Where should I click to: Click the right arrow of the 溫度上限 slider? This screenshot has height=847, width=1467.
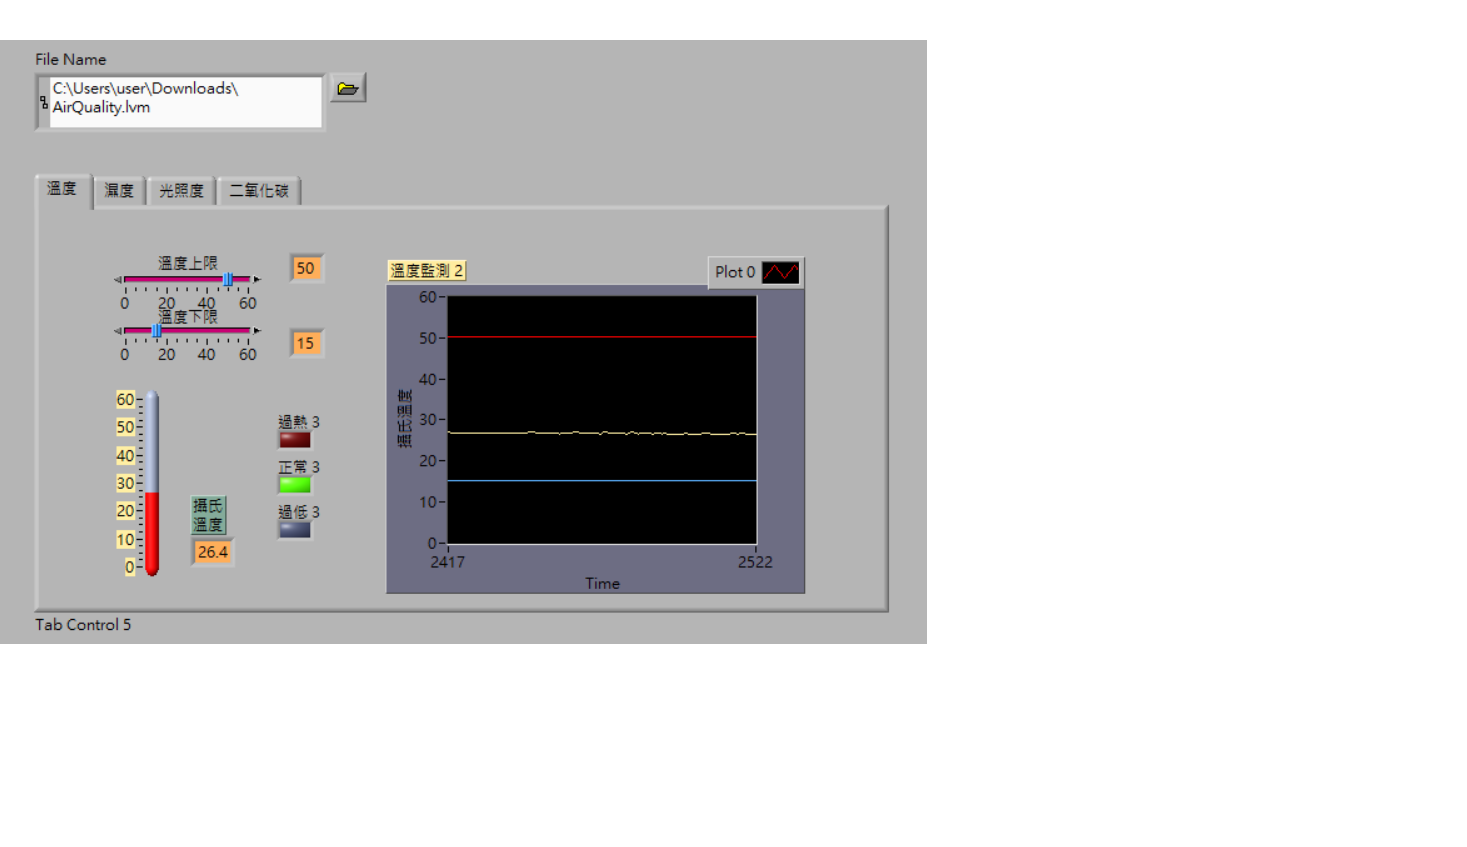257,280
